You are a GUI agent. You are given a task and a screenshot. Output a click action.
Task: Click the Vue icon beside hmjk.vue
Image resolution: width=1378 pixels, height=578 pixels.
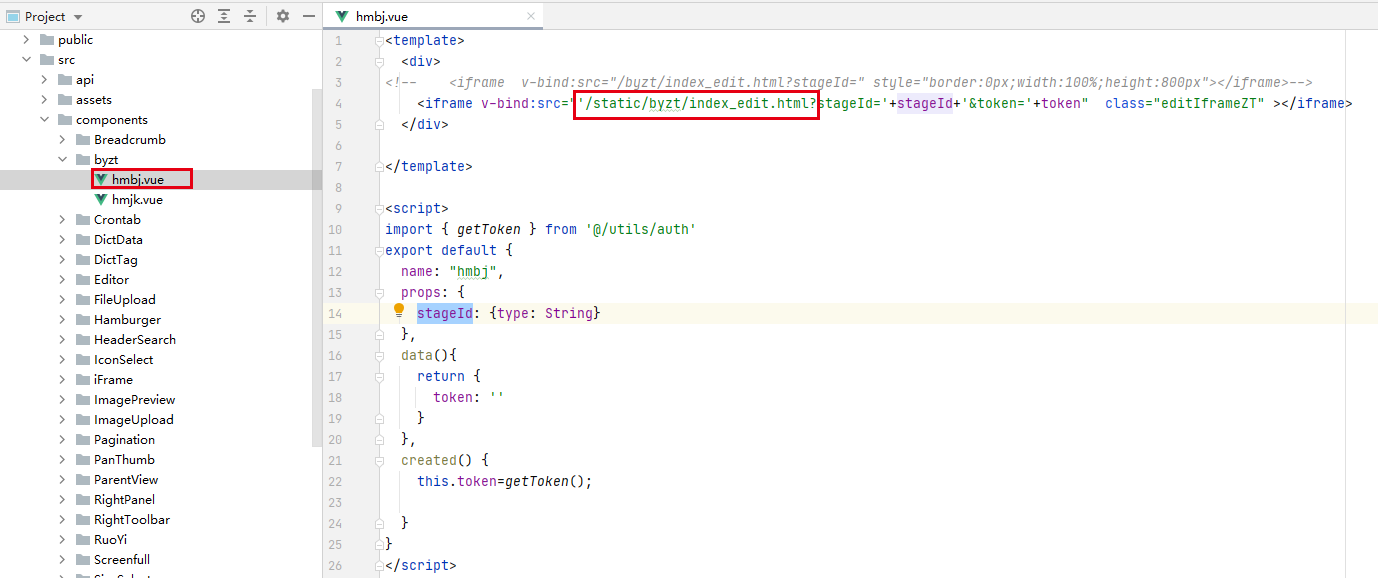101,199
